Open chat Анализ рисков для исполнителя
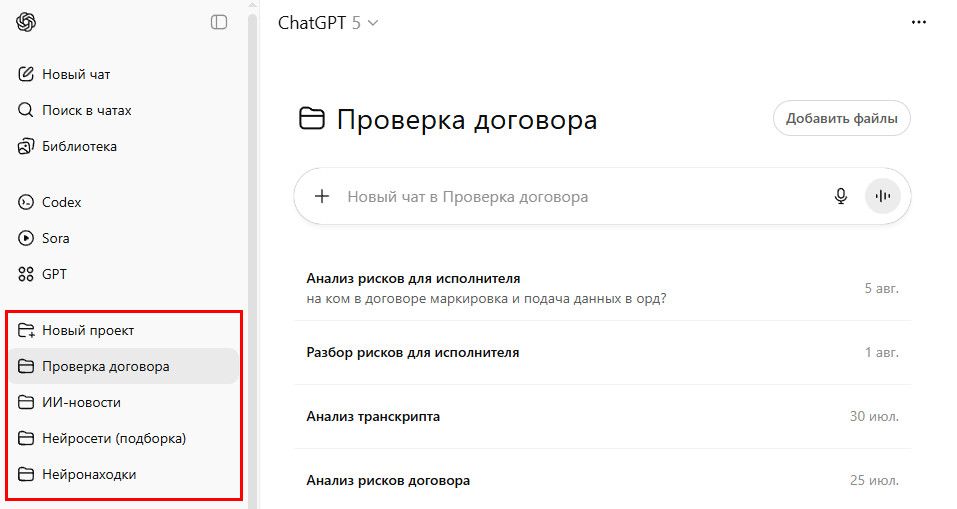 (602, 288)
